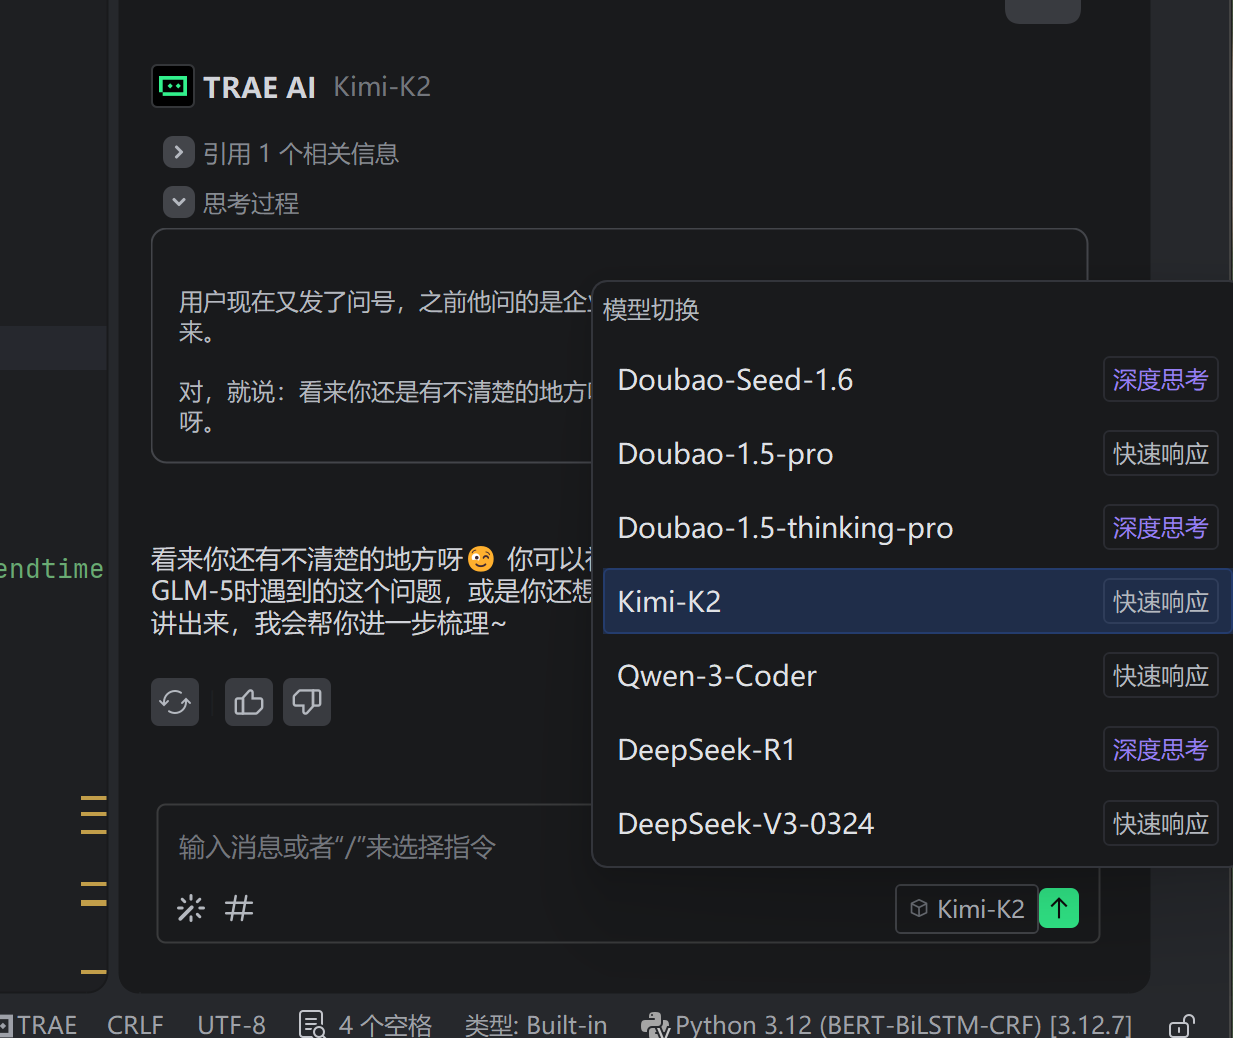Click the thumbs down icon
The image size is (1233, 1038).
307,702
